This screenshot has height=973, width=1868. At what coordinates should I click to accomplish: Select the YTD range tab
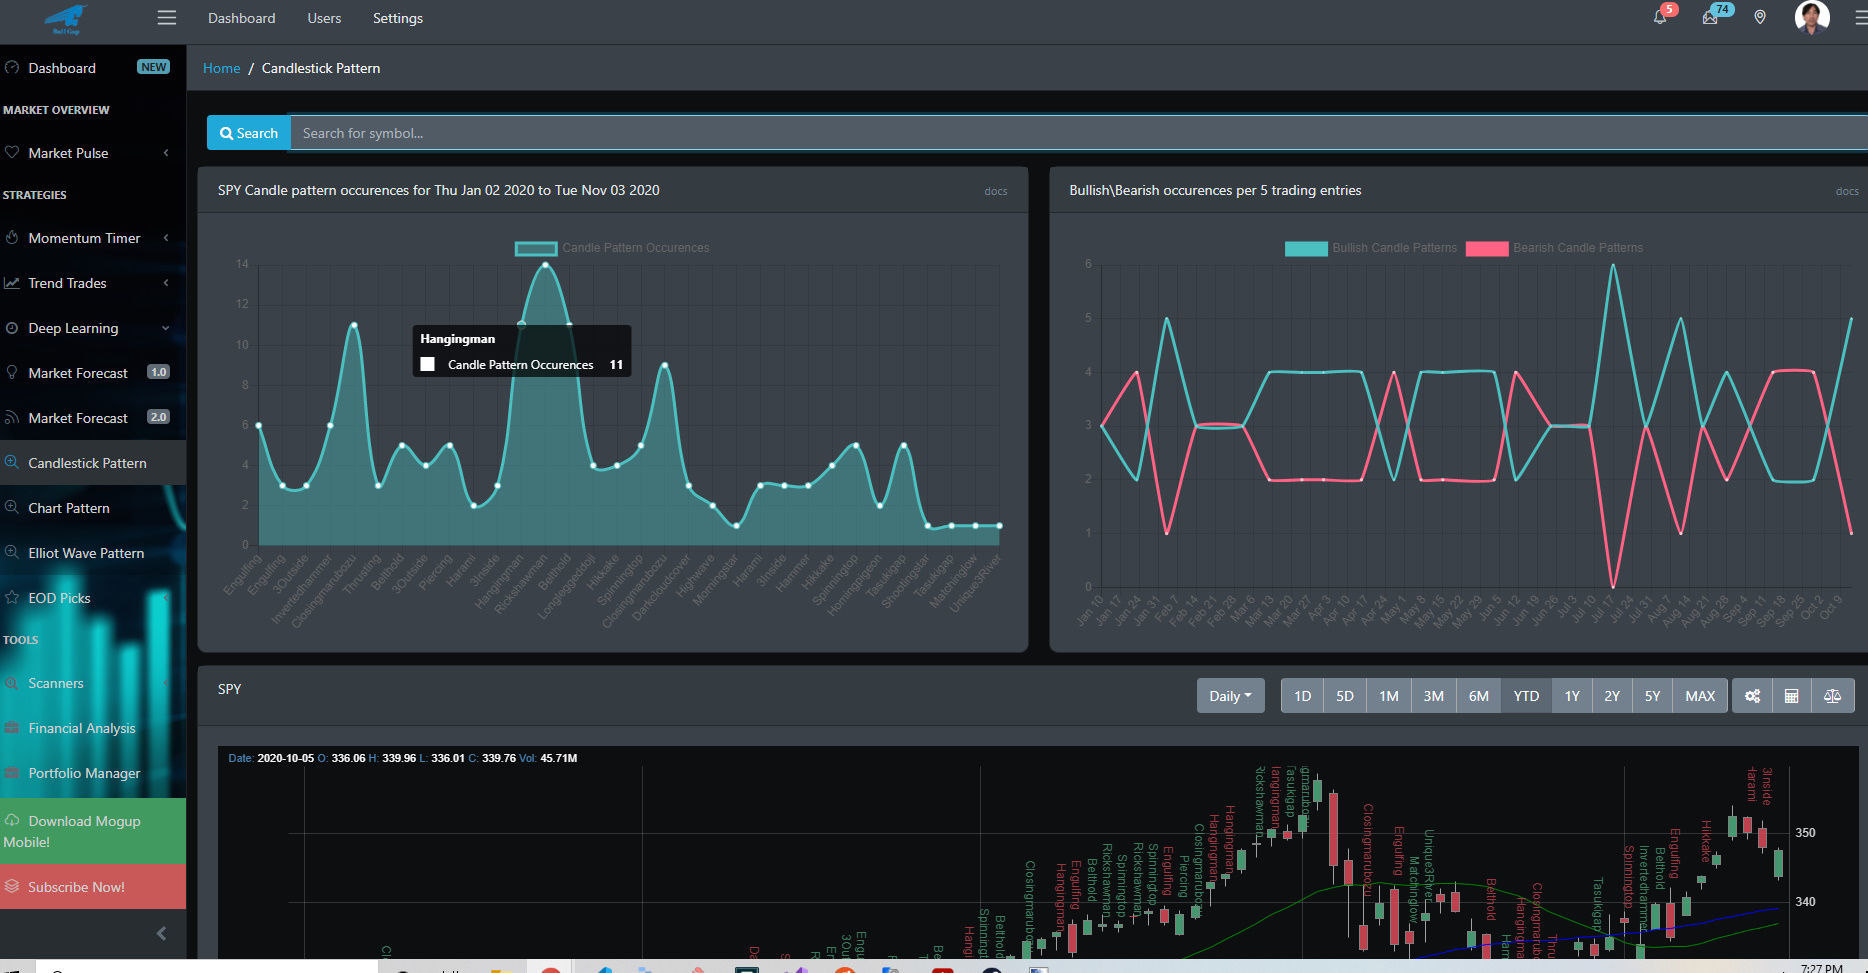click(x=1526, y=696)
